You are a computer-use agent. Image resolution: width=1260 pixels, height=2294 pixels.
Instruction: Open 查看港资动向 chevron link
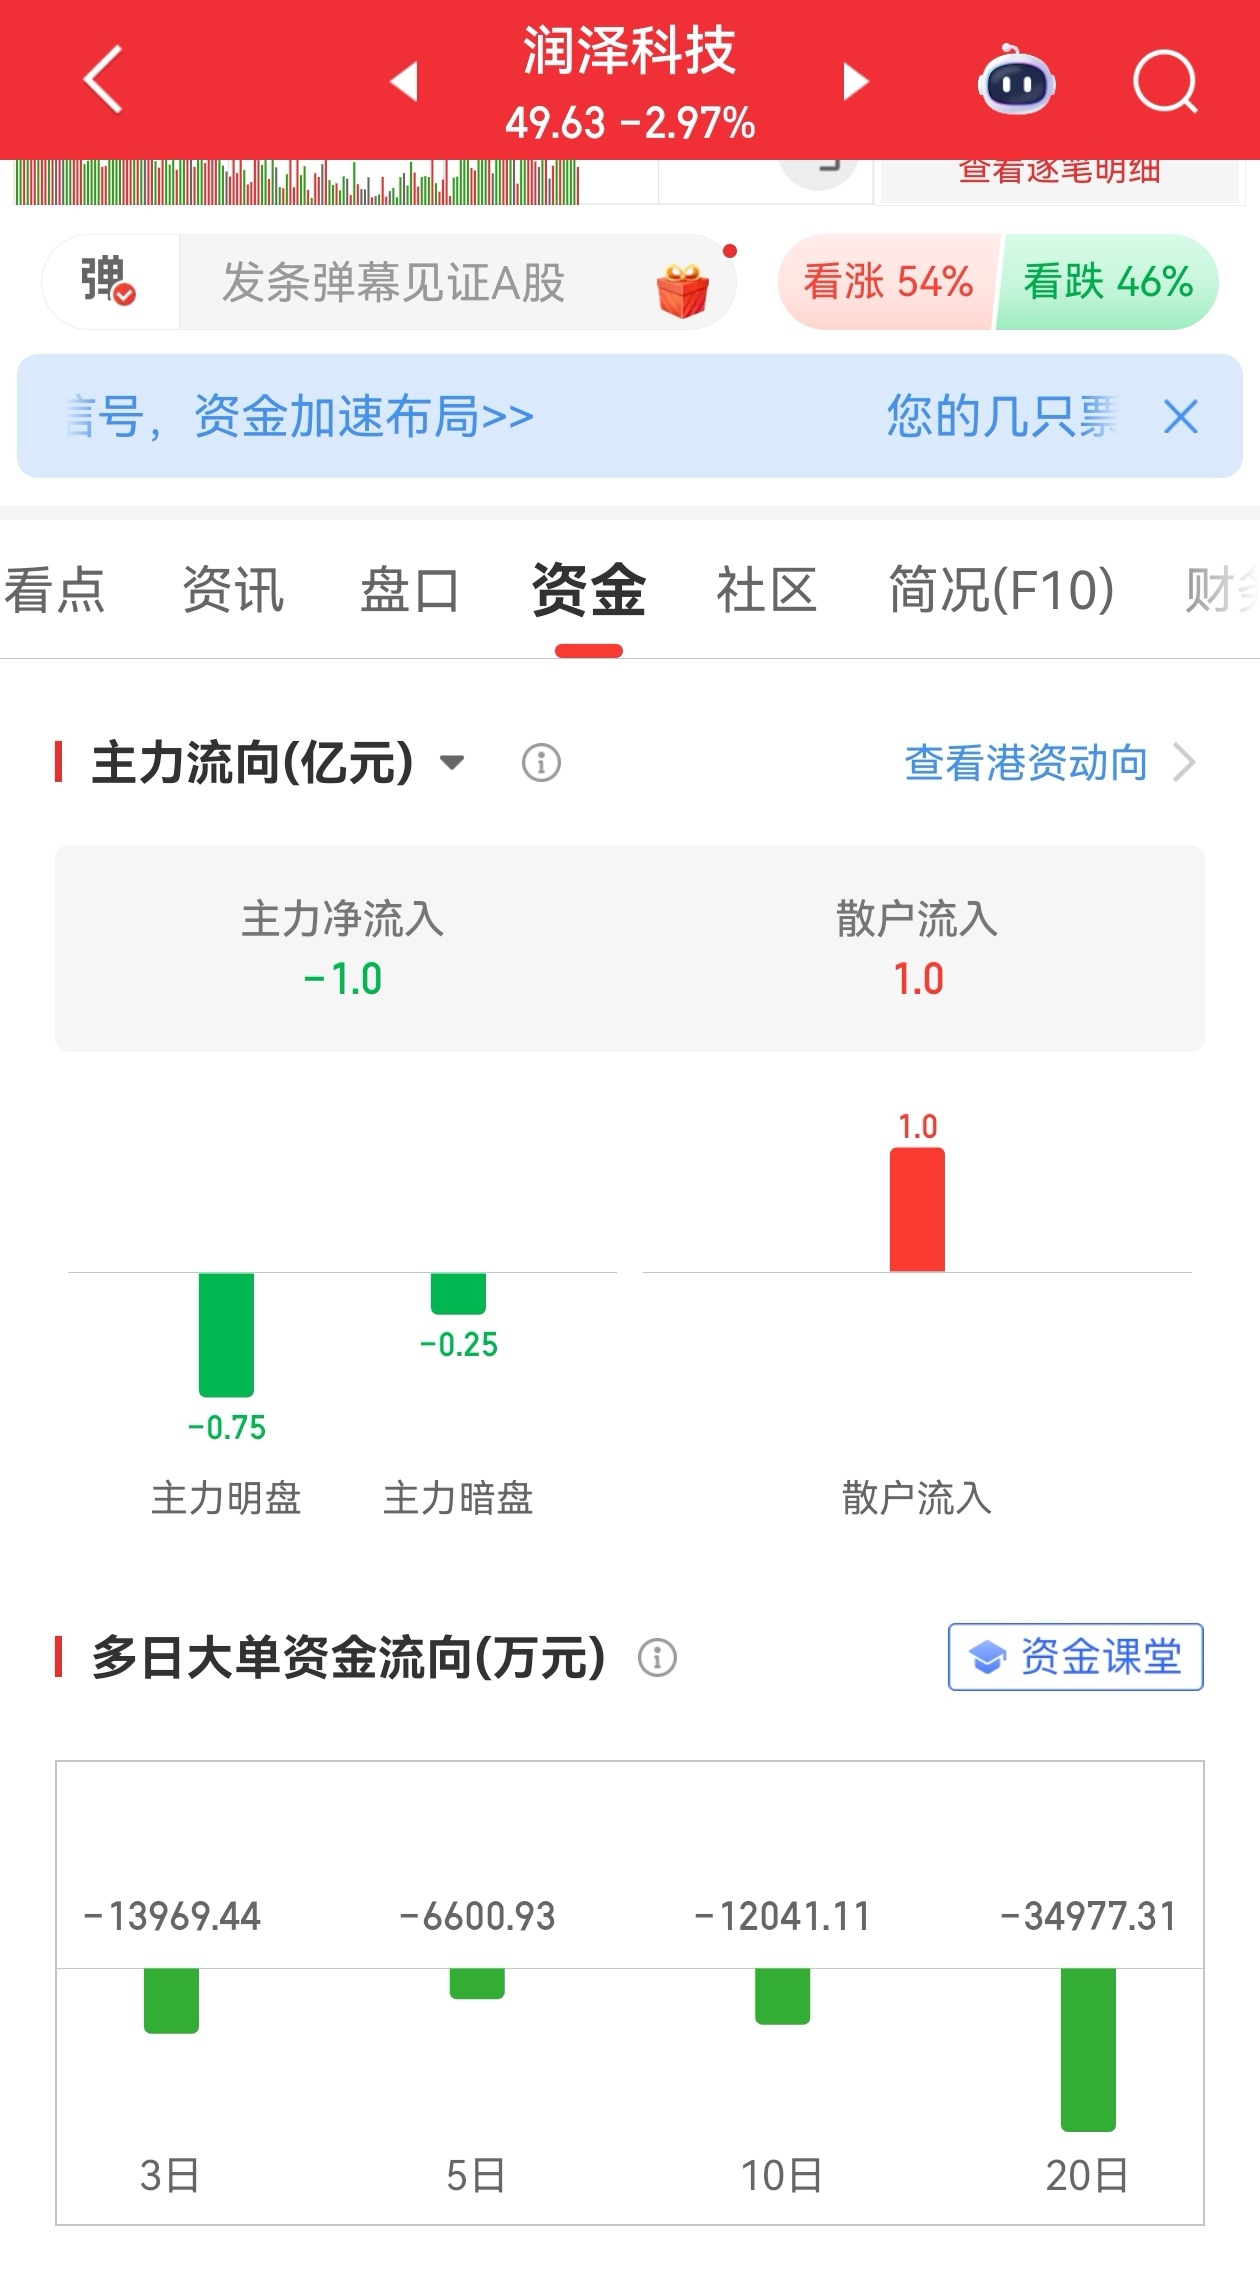pyautogui.click(x=1049, y=763)
